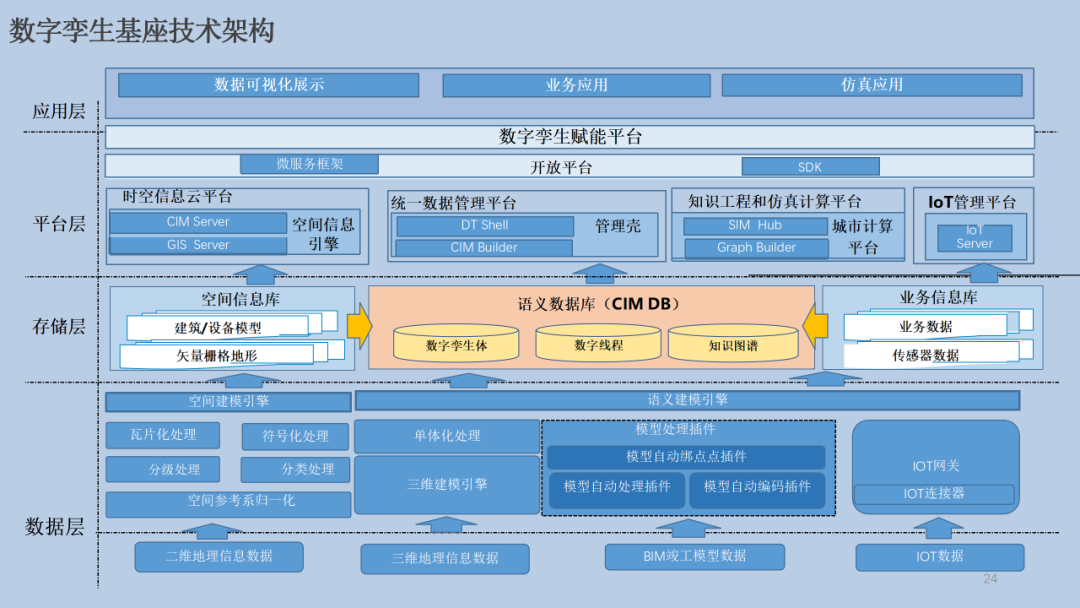Screen dimensions: 1080x608
Task: Click the 数据可视化展示 box
Action: point(269,85)
